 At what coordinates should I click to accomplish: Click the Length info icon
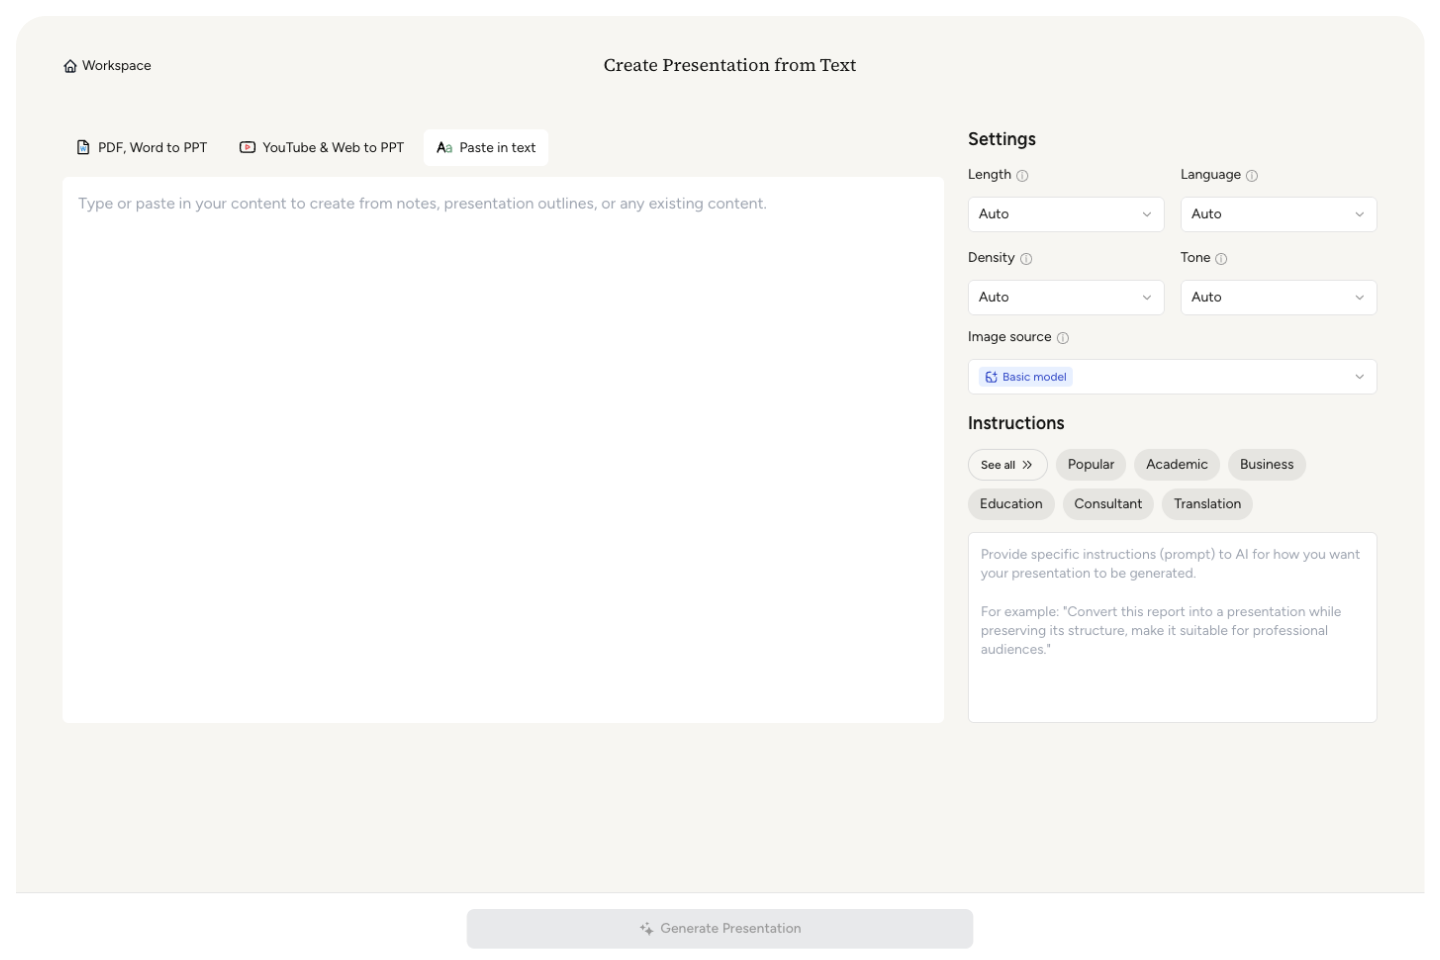1022,176
